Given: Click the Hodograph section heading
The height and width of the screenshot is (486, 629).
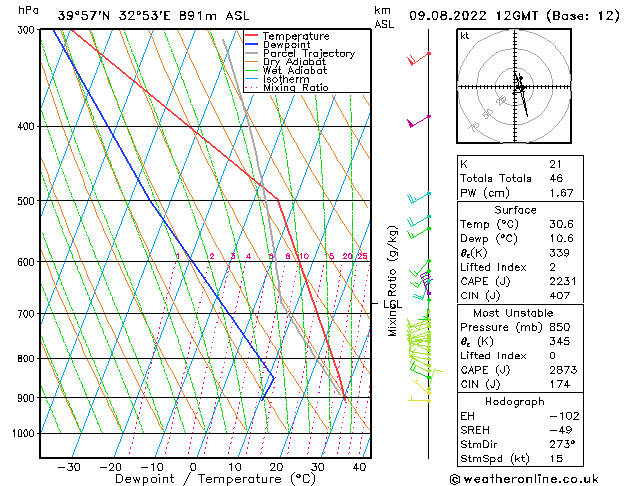Looking at the screenshot, I should (x=515, y=401).
